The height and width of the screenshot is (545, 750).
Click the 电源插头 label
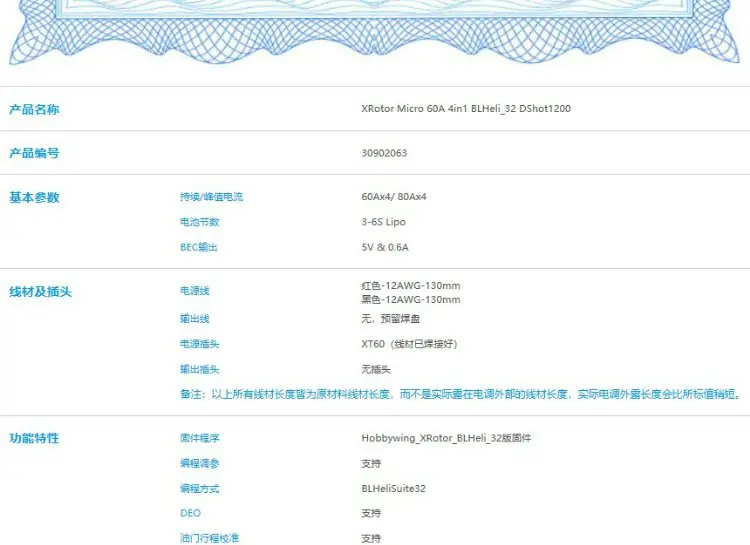[x=199, y=344]
